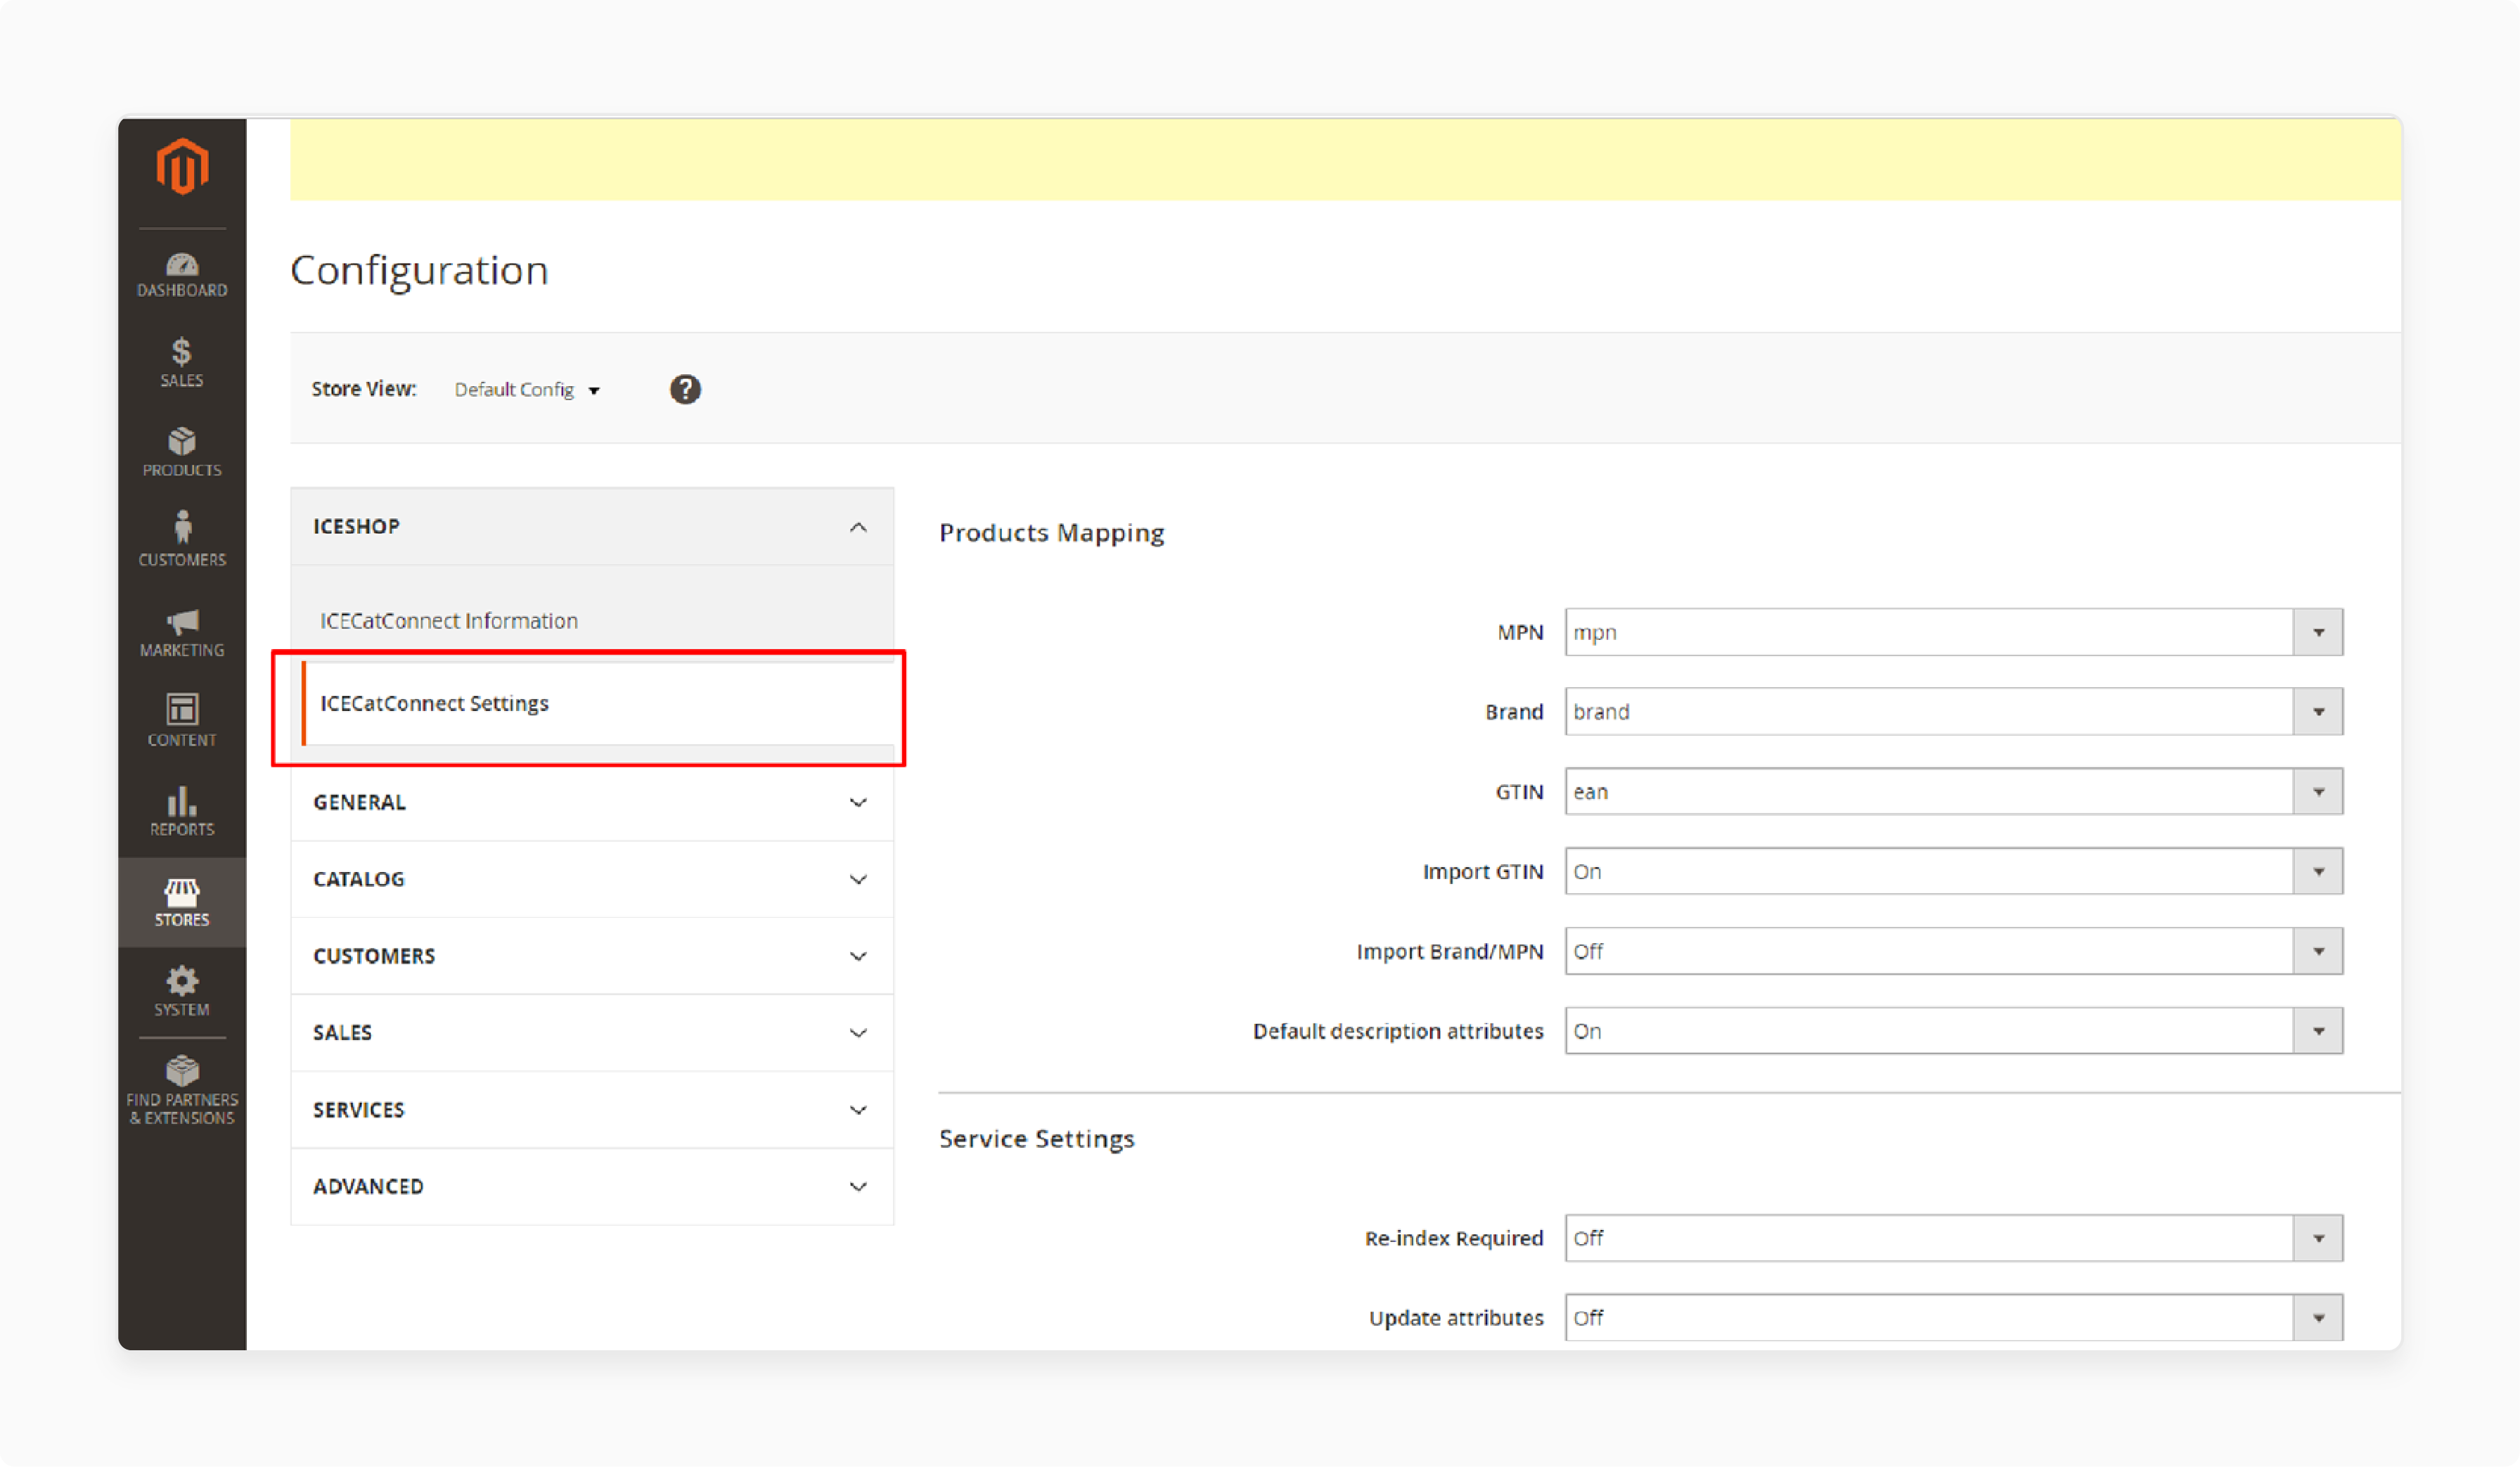2520x1467 pixels.
Task: Expand the ADVANCED configuration section
Action: [x=592, y=1187]
